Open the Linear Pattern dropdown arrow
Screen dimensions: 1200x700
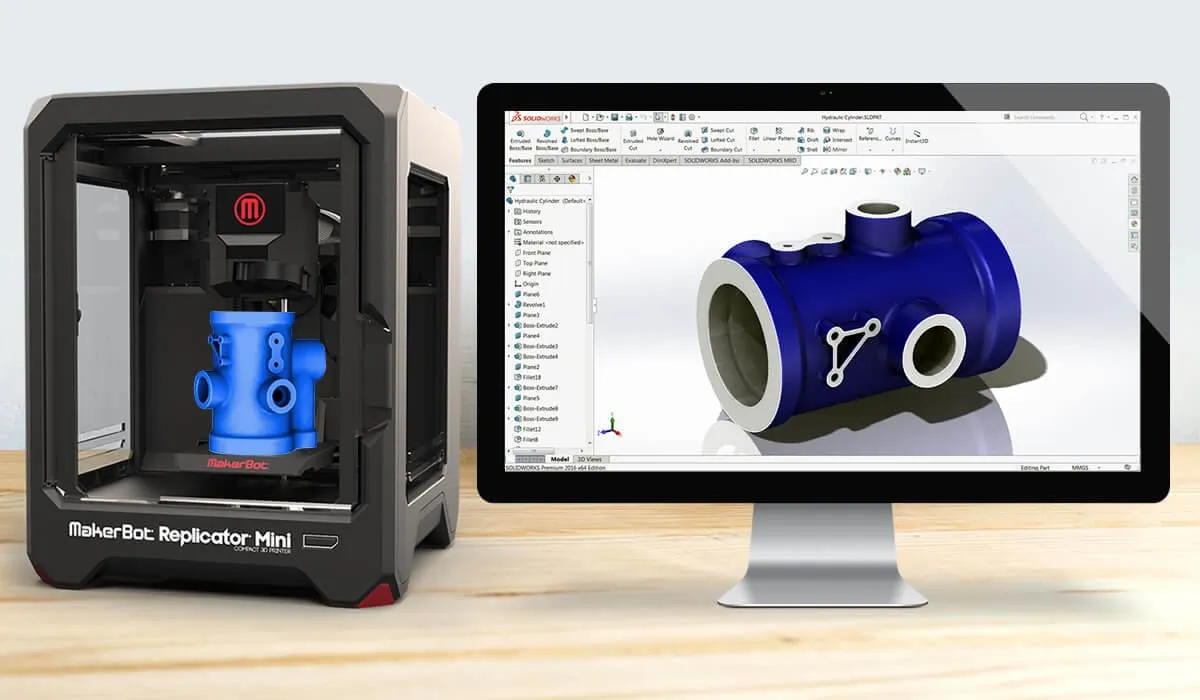pyautogui.click(x=779, y=150)
